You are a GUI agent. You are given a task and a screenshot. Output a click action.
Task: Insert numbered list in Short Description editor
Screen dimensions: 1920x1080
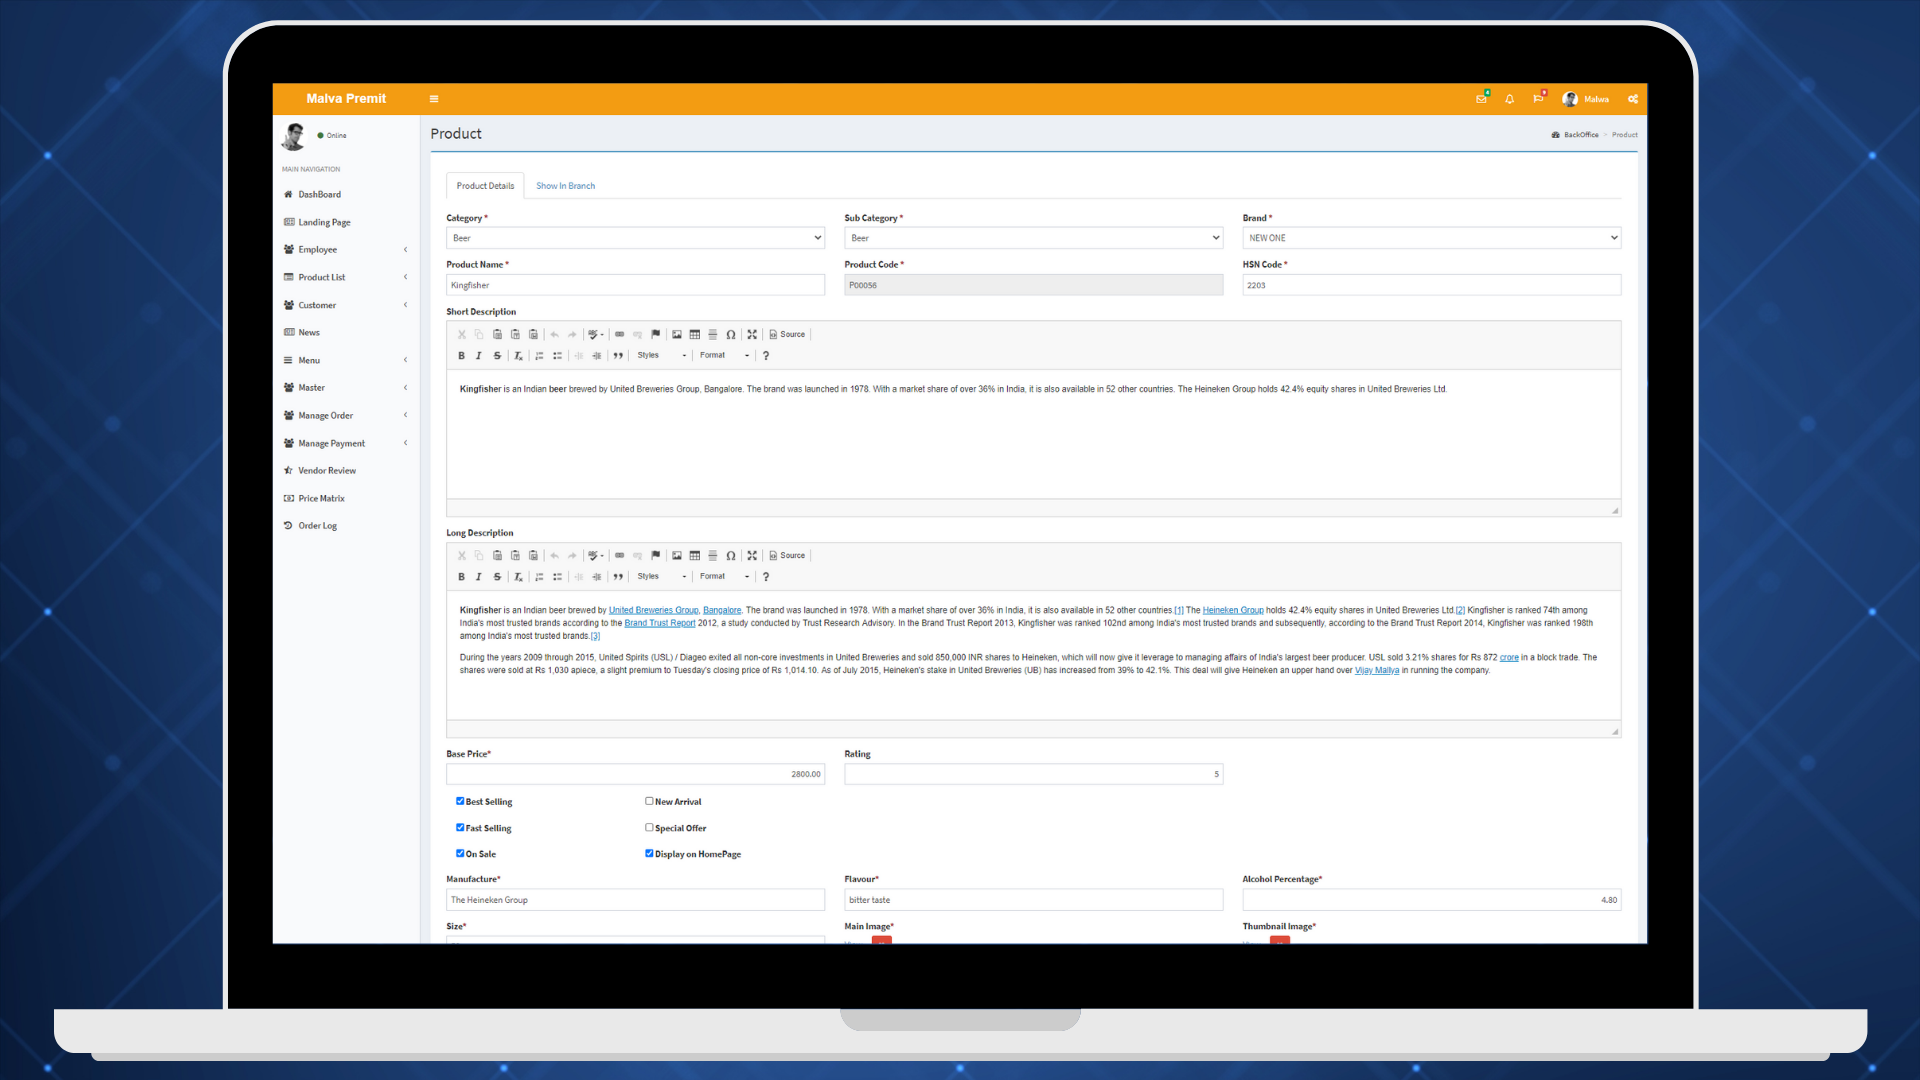[x=539, y=356]
